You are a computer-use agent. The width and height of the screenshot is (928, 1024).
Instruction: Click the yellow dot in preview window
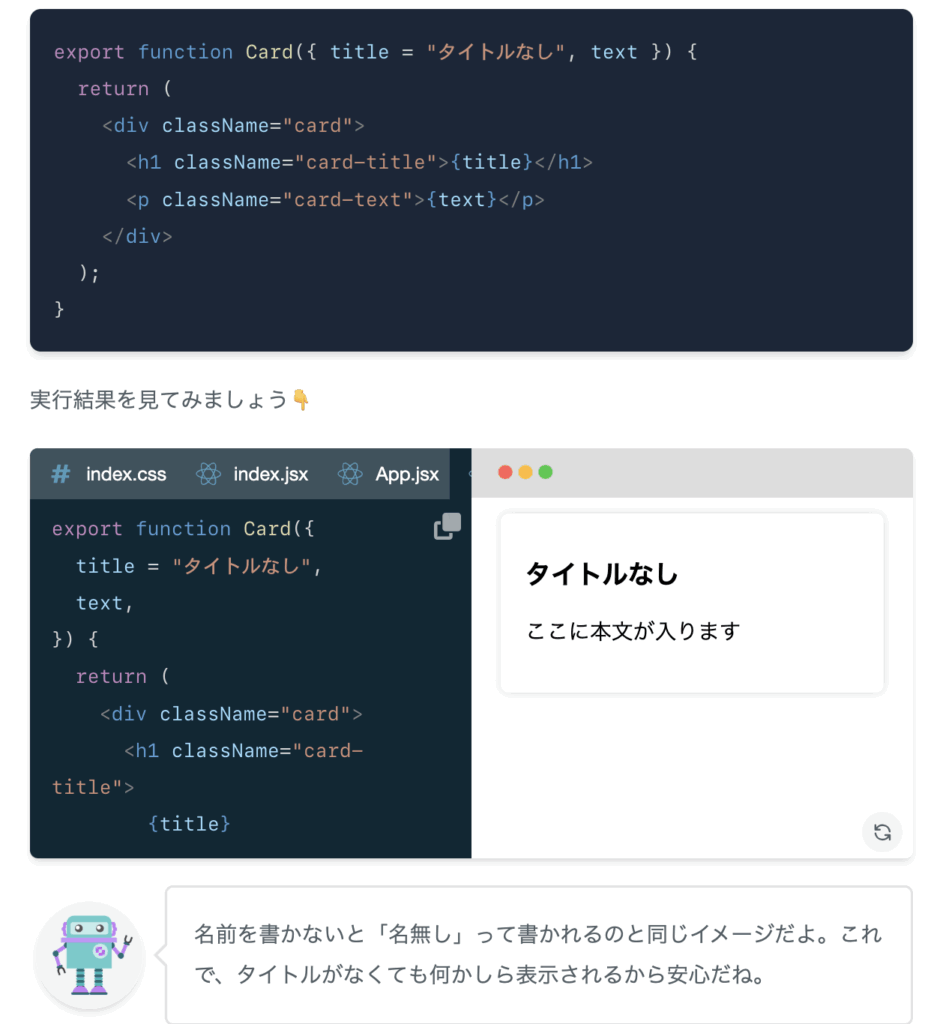525,472
